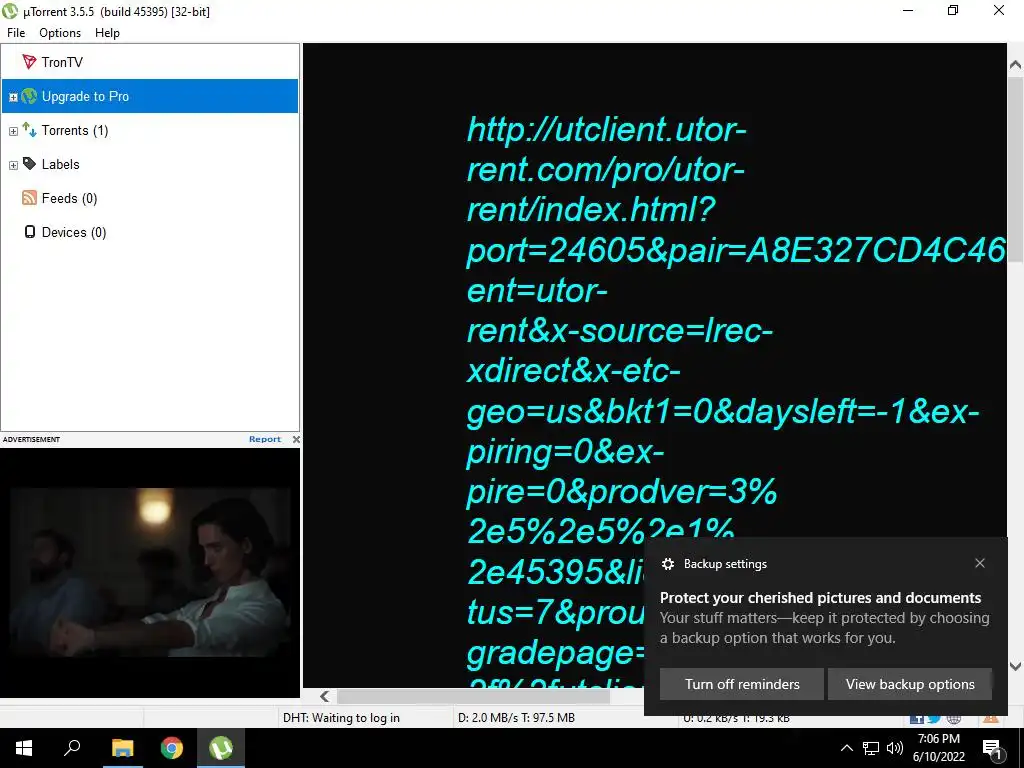Click the Labels tag icon
Screen dimensions: 1024x768
(x=29, y=163)
